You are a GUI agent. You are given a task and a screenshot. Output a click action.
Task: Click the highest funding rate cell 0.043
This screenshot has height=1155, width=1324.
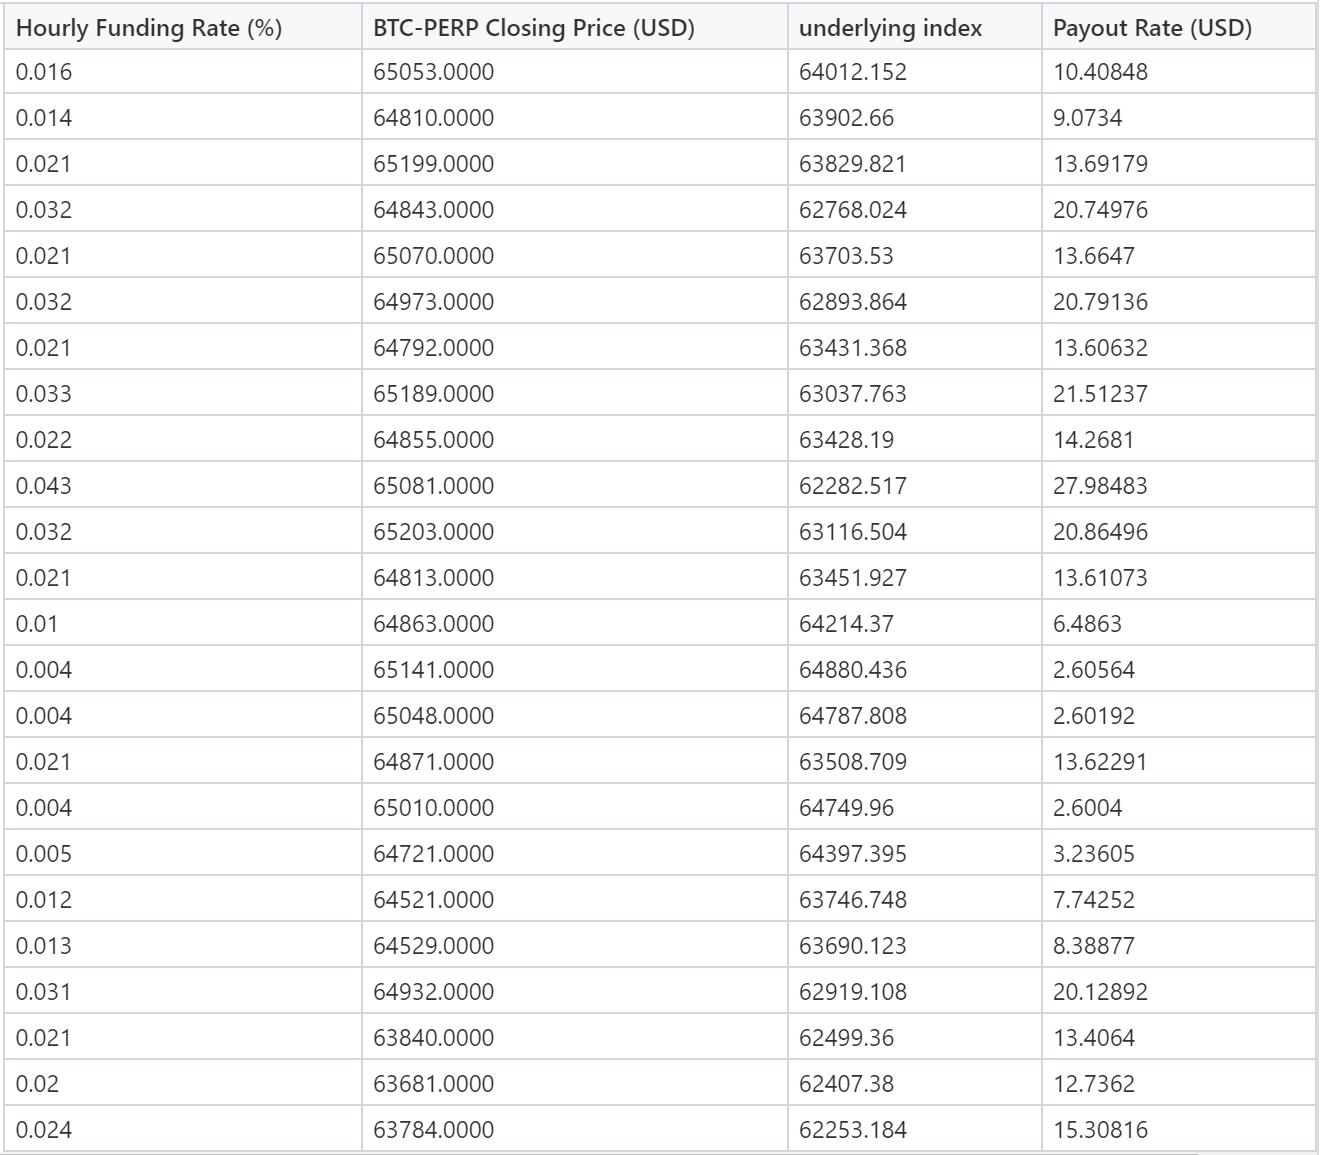(44, 486)
